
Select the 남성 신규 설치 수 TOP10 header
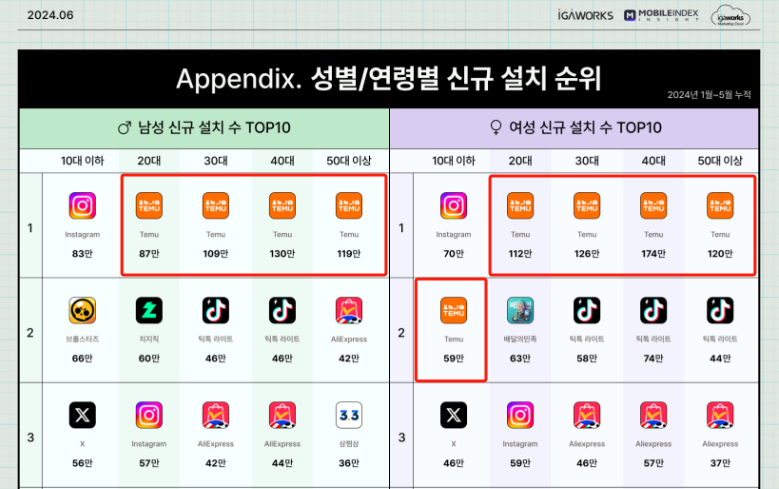[204, 127]
